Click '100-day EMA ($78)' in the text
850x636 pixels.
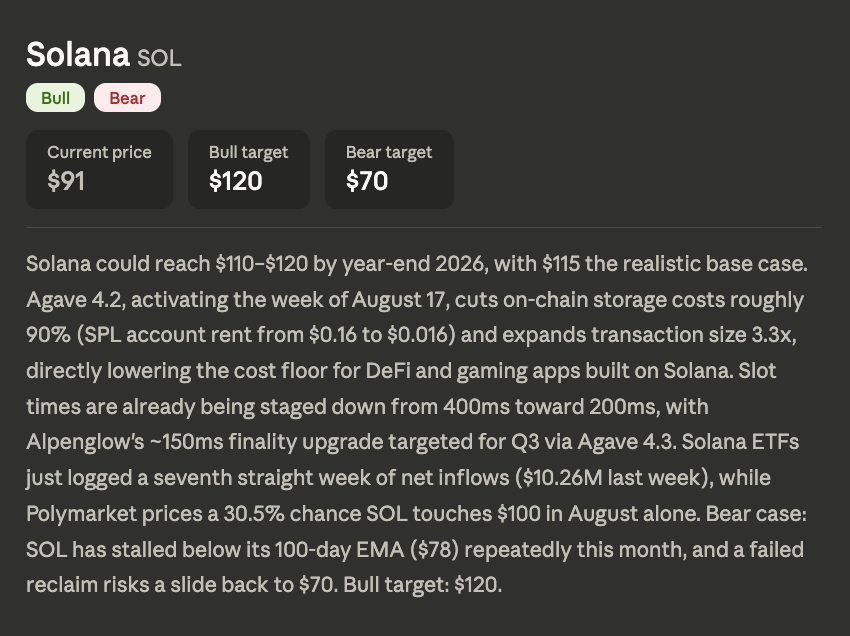[367, 549]
